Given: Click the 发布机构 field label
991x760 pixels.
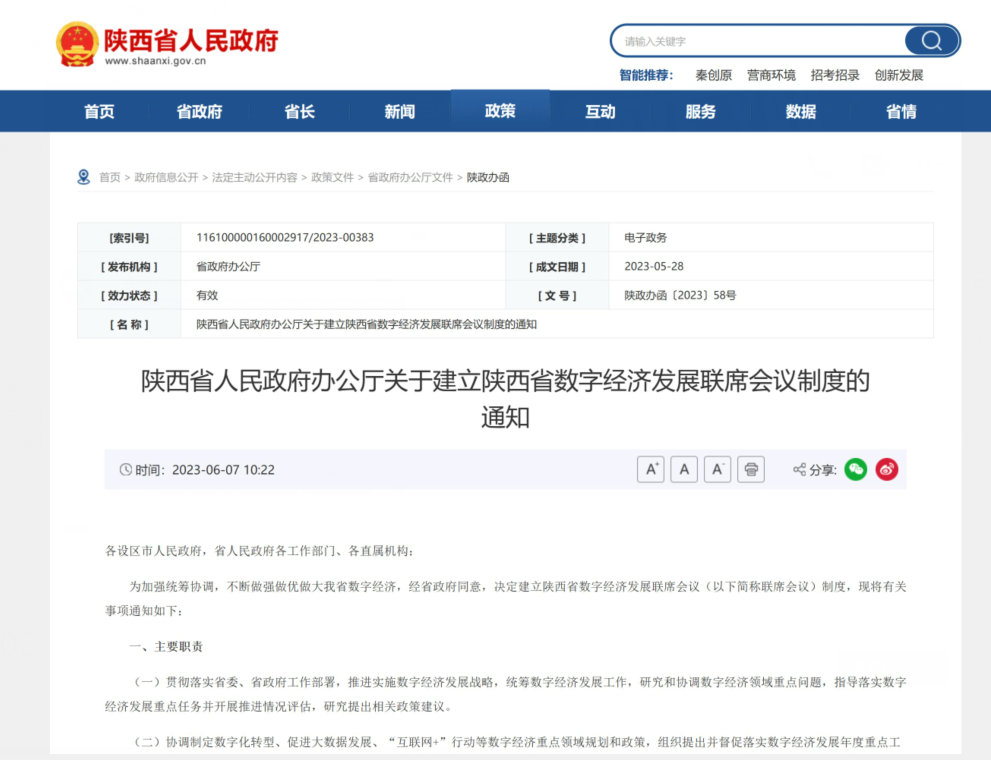Looking at the screenshot, I should point(129,267).
